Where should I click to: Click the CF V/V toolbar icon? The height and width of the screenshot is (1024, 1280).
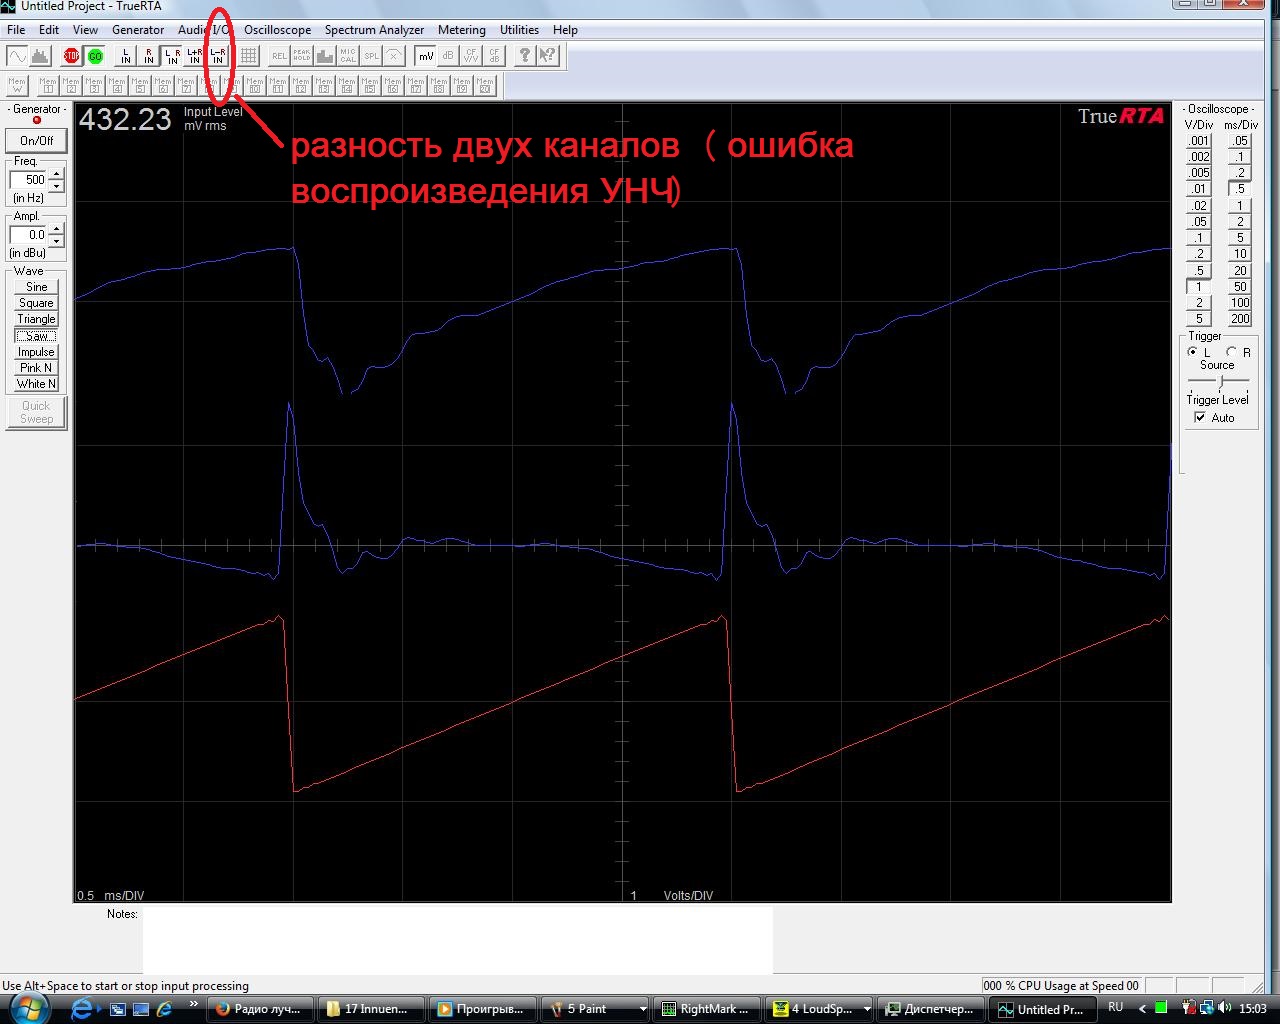click(472, 56)
